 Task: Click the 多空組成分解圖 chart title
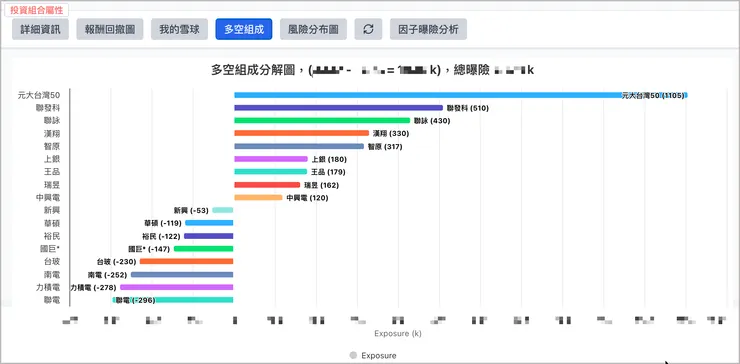coord(372,70)
